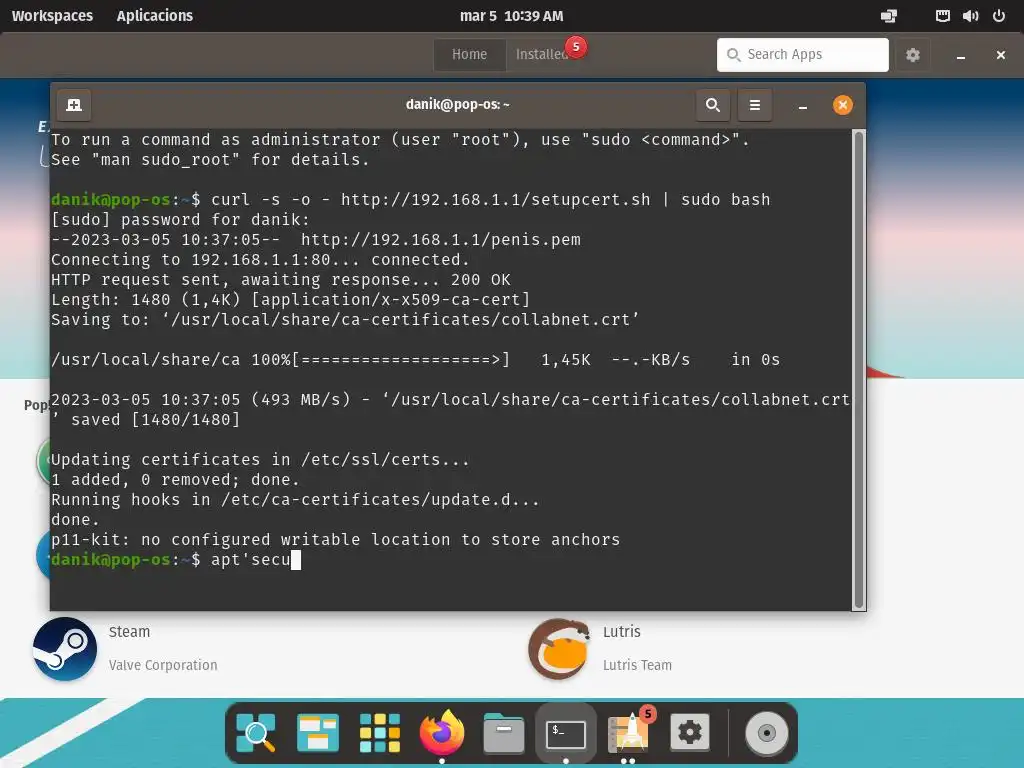Click the download progress bar line
1024x768 pixels.
click(415, 360)
